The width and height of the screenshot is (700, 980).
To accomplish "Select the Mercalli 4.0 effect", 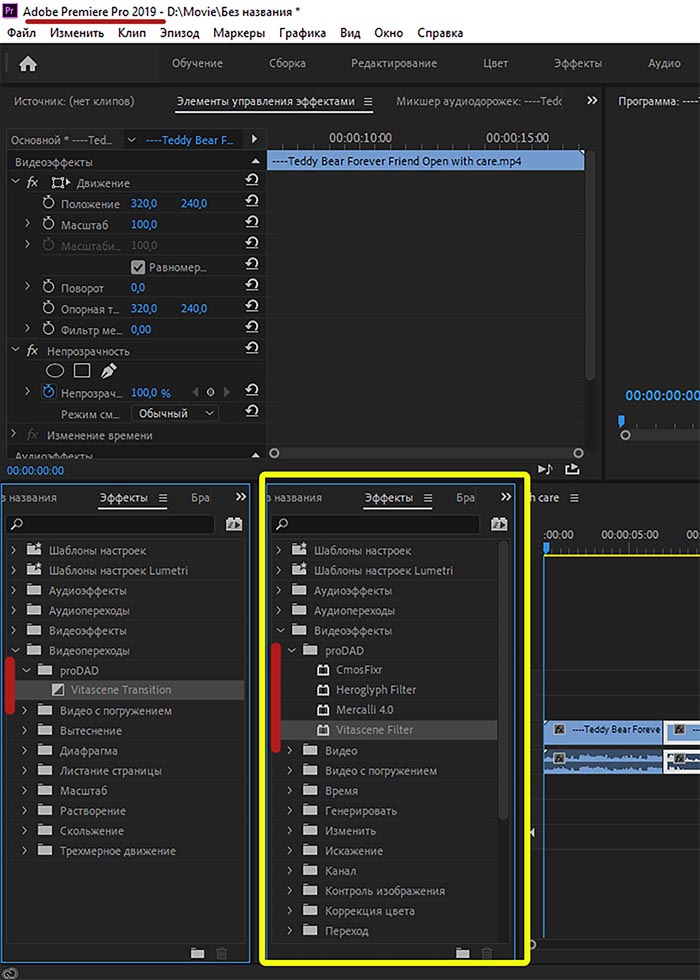I will pos(364,709).
